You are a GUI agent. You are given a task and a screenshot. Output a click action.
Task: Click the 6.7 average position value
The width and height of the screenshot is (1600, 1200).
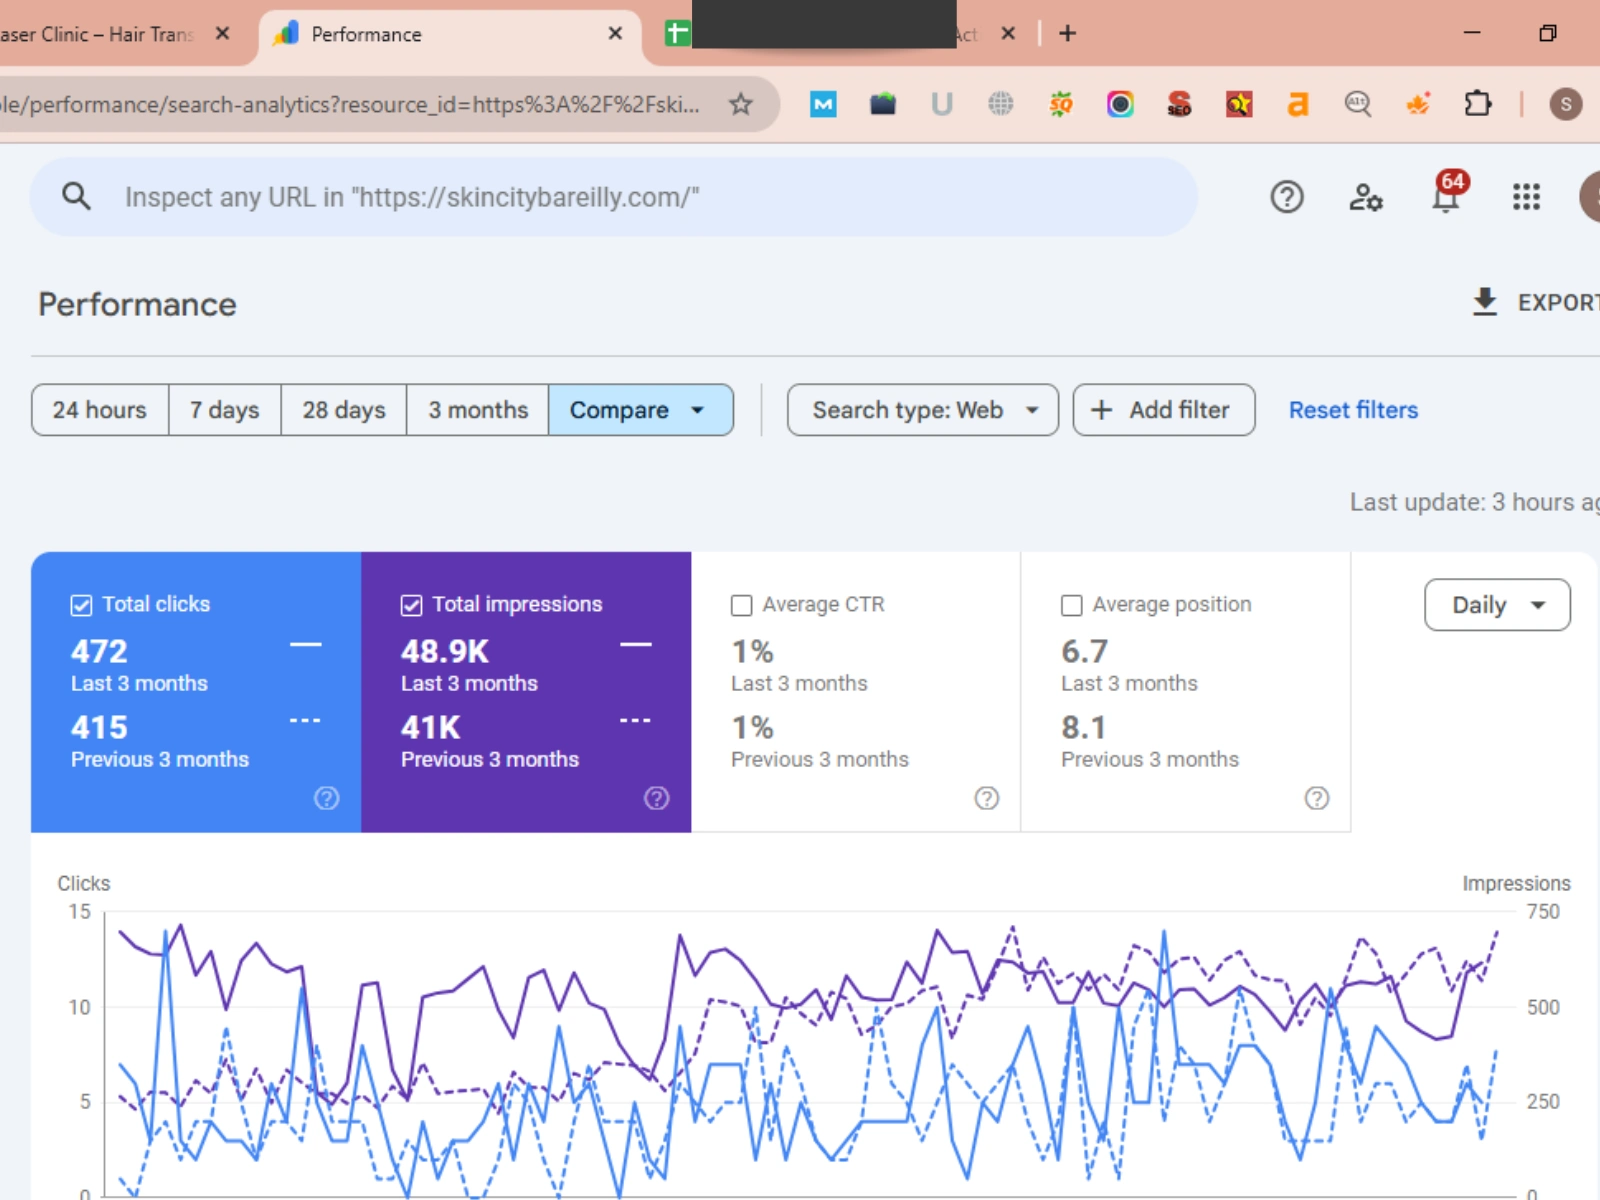click(1084, 652)
